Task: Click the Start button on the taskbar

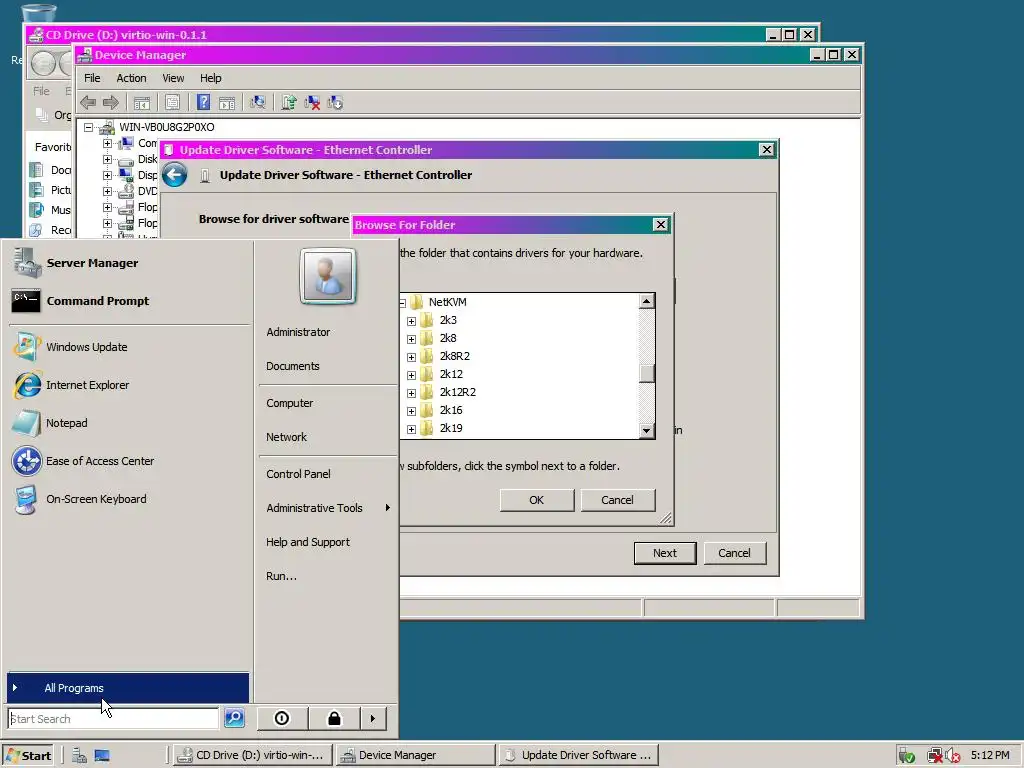Action: (x=28, y=756)
